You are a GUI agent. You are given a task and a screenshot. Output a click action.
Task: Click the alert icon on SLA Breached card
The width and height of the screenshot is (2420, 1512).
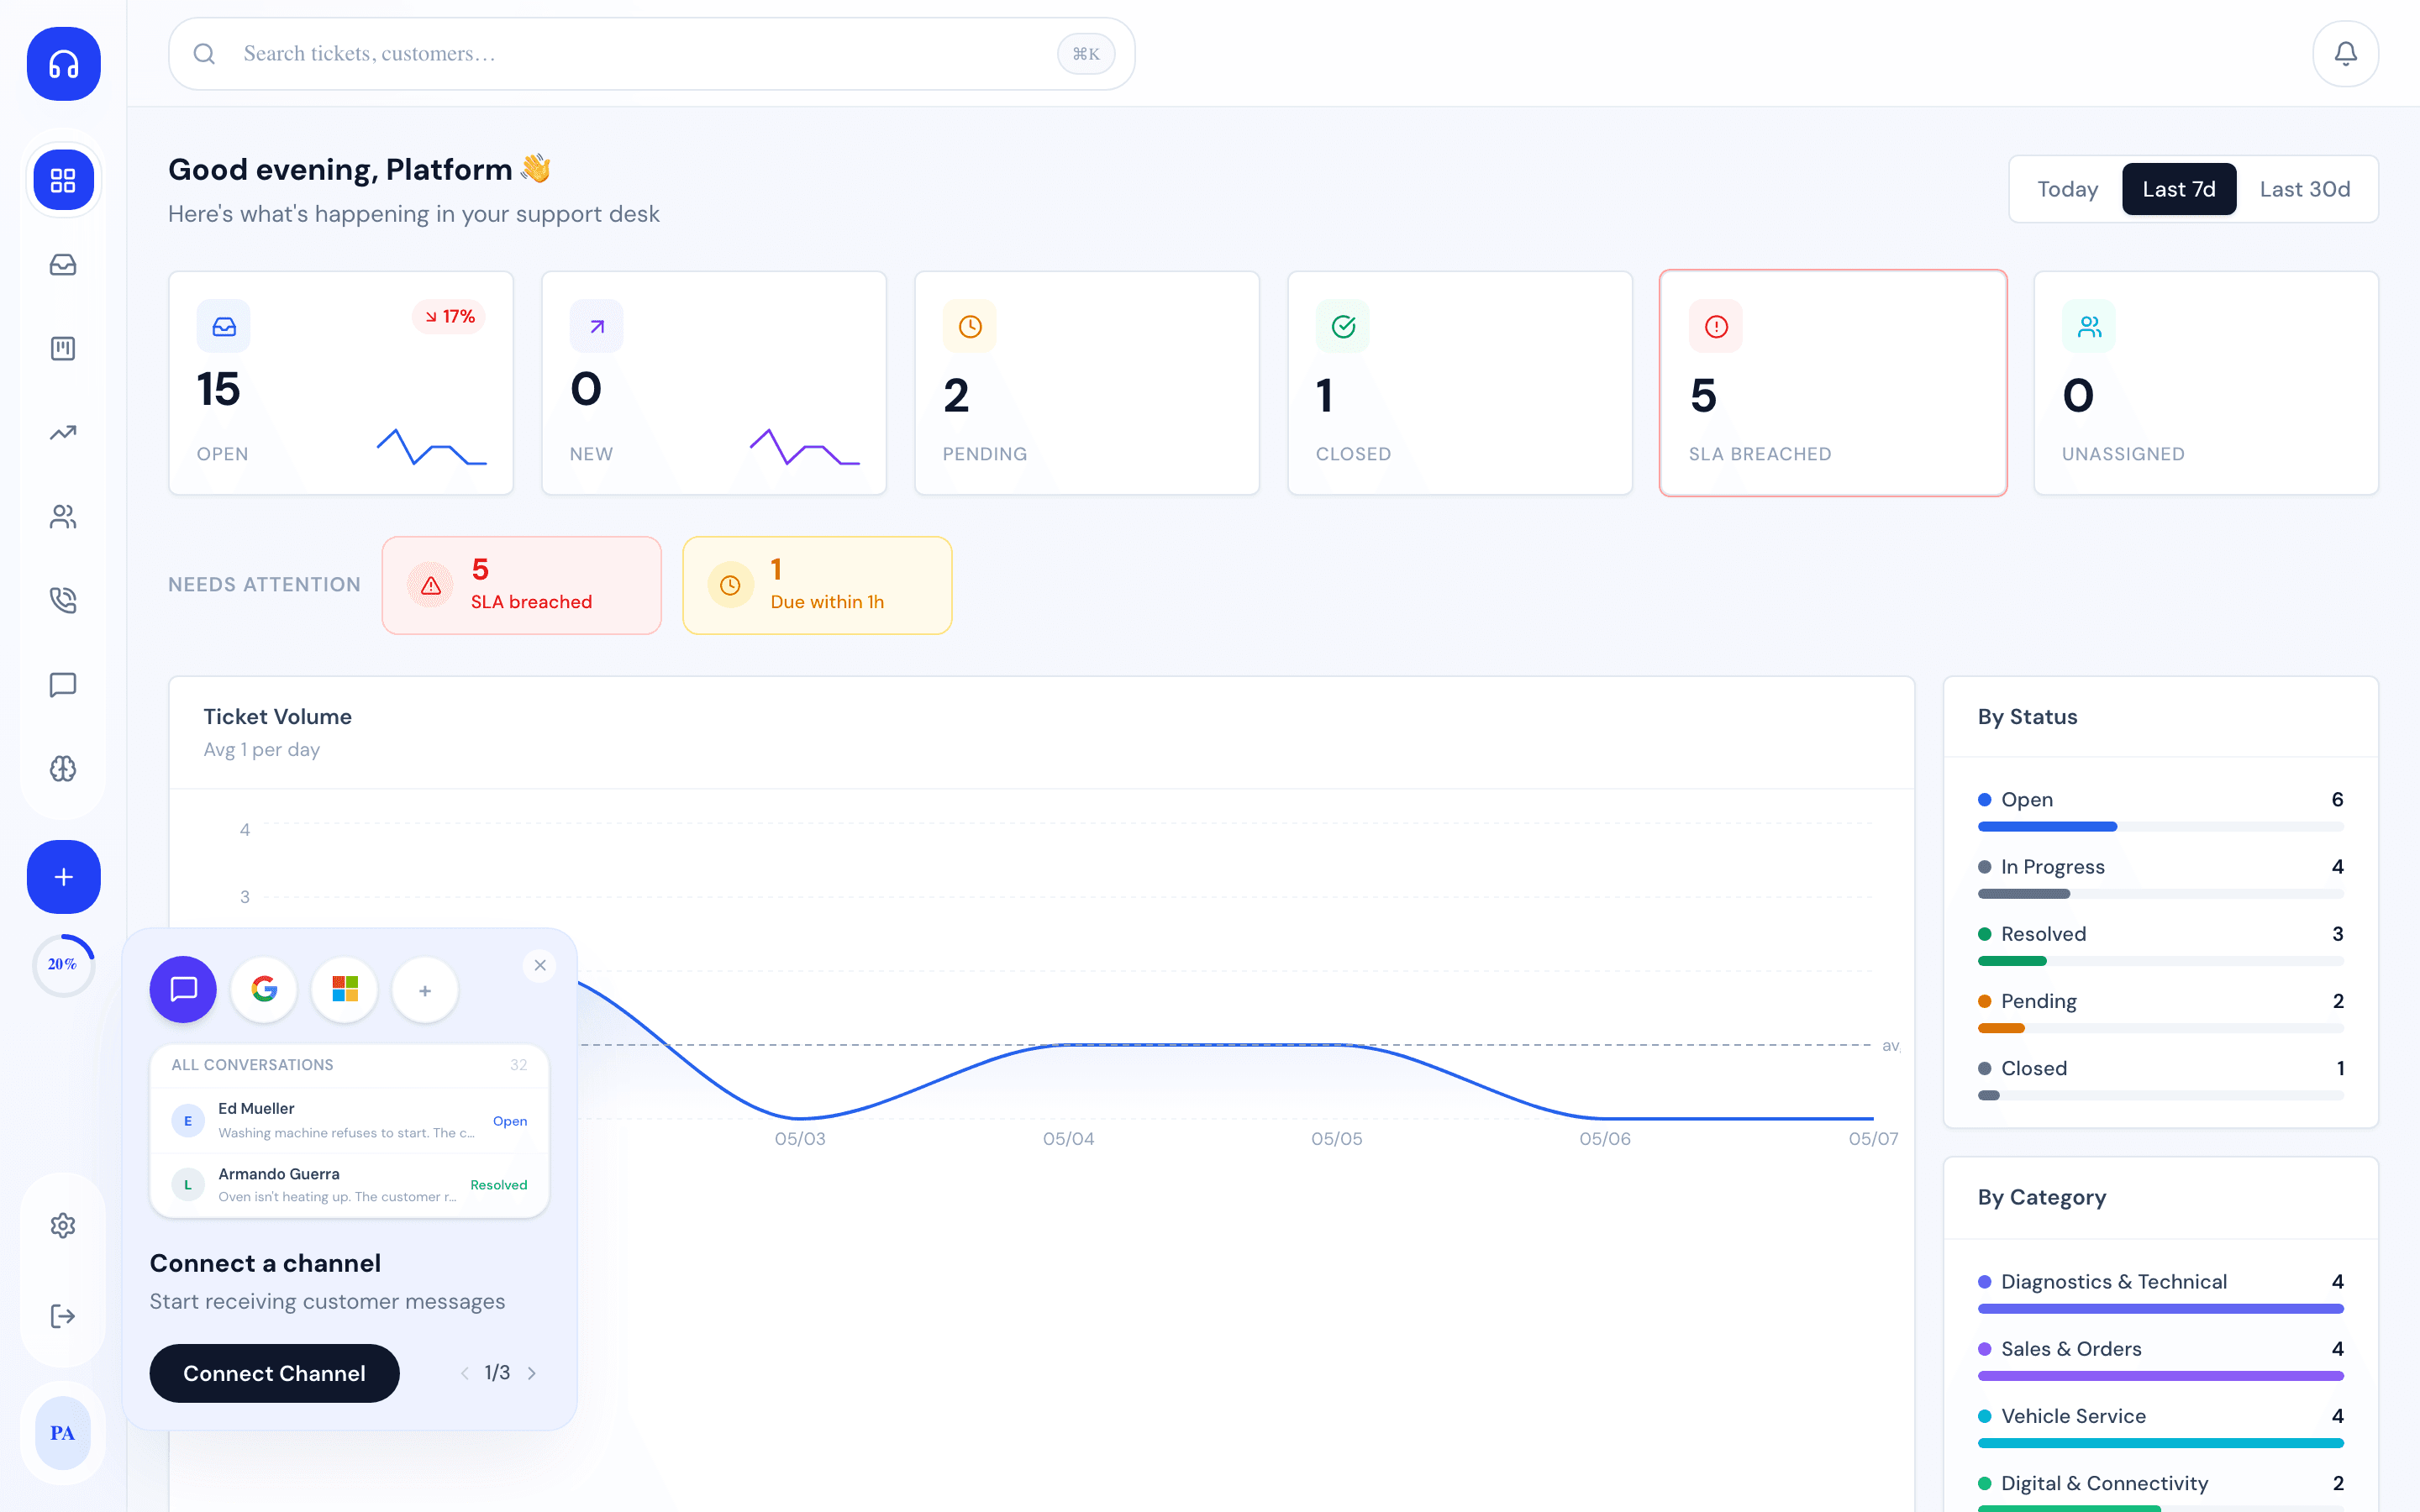click(1716, 326)
